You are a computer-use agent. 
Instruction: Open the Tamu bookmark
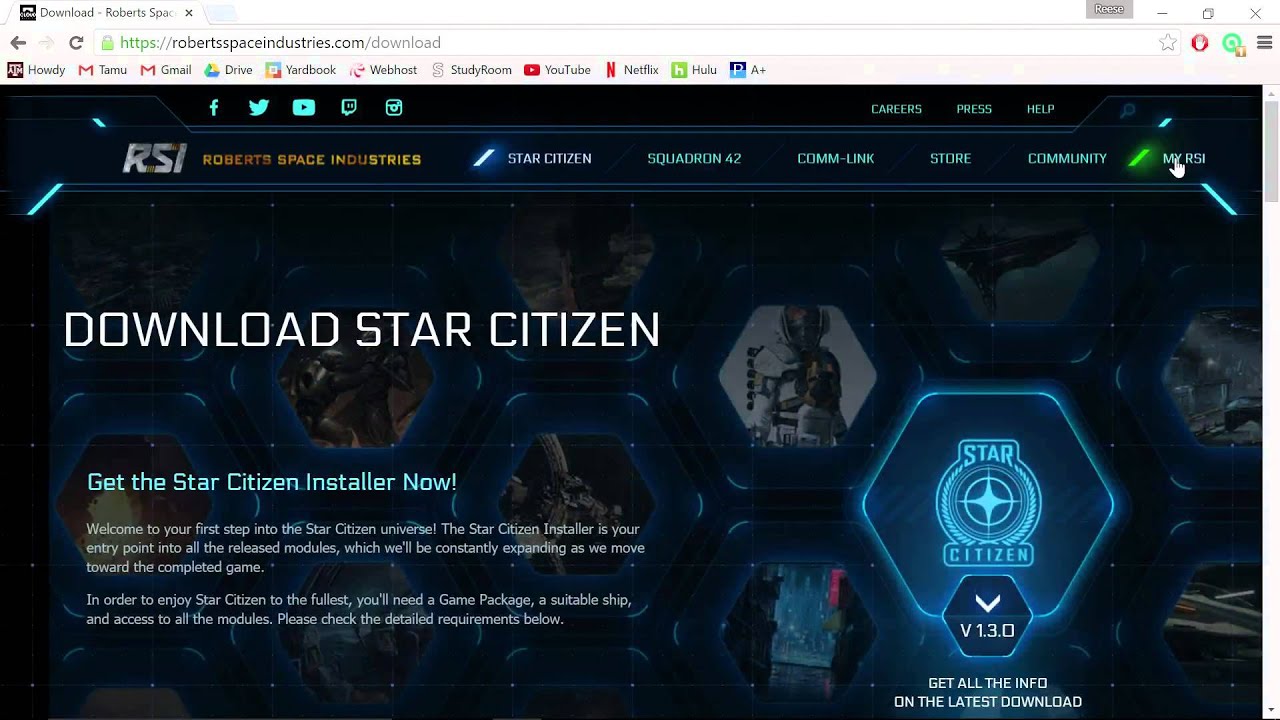(102, 70)
